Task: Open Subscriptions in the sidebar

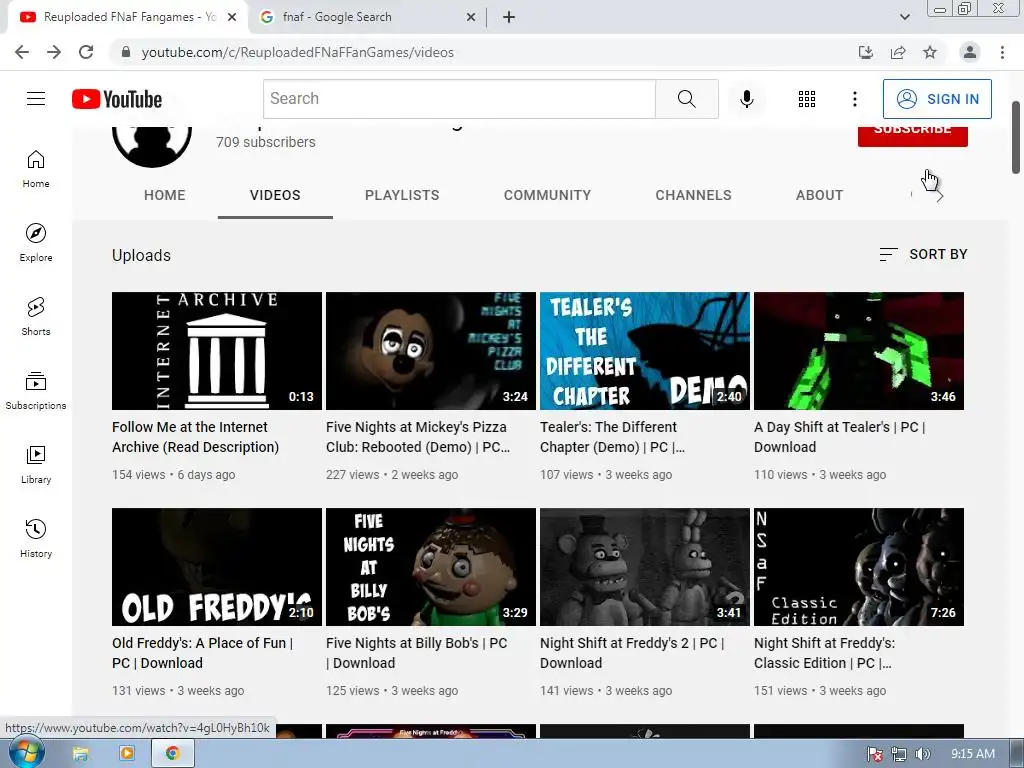Action: 36,391
